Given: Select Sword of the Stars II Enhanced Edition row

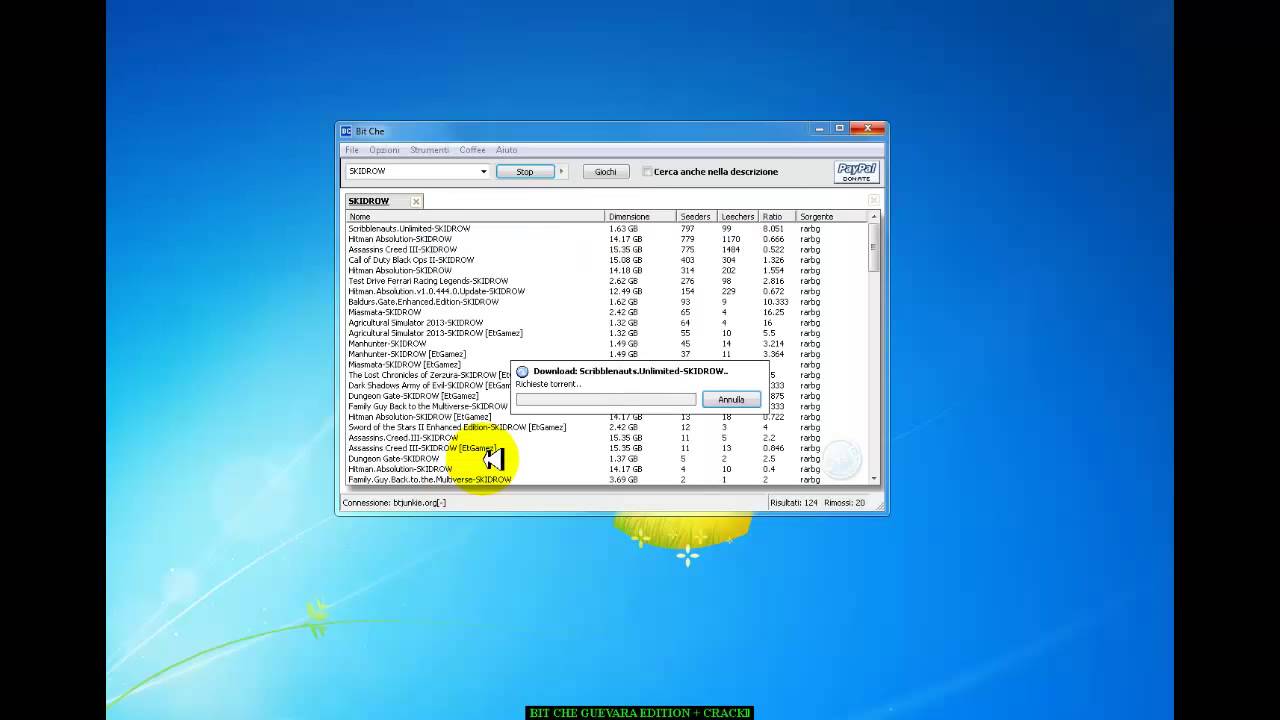Looking at the screenshot, I should click(x=607, y=427).
